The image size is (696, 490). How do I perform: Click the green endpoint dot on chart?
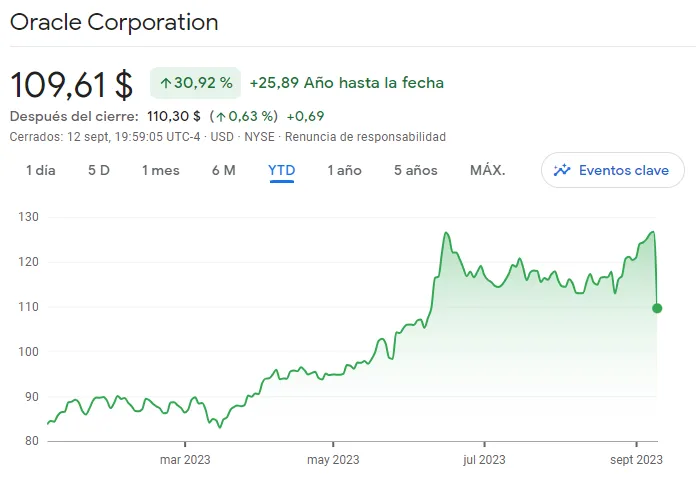(x=657, y=308)
